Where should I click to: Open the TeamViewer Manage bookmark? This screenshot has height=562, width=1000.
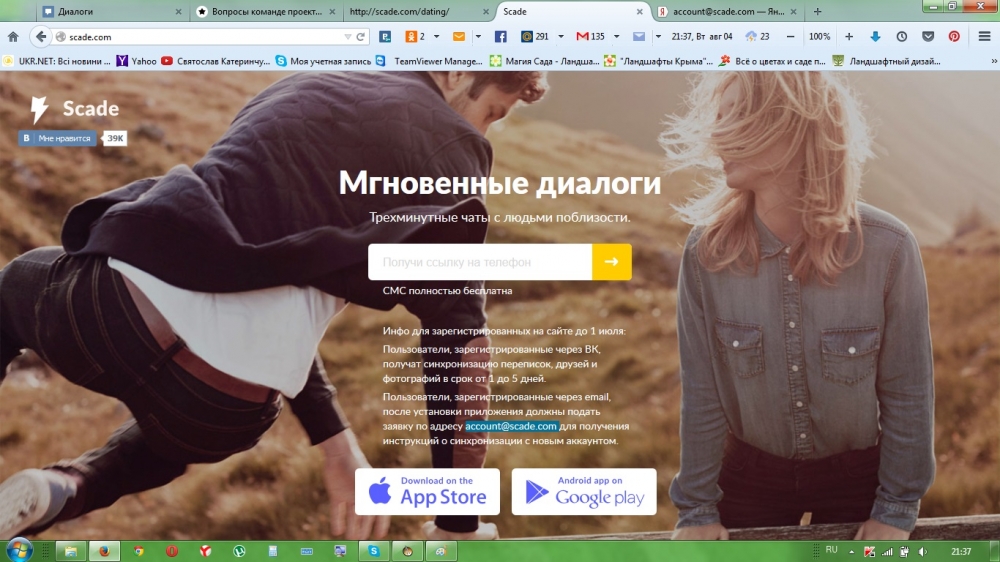pyautogui.click(x=429, y=61)
